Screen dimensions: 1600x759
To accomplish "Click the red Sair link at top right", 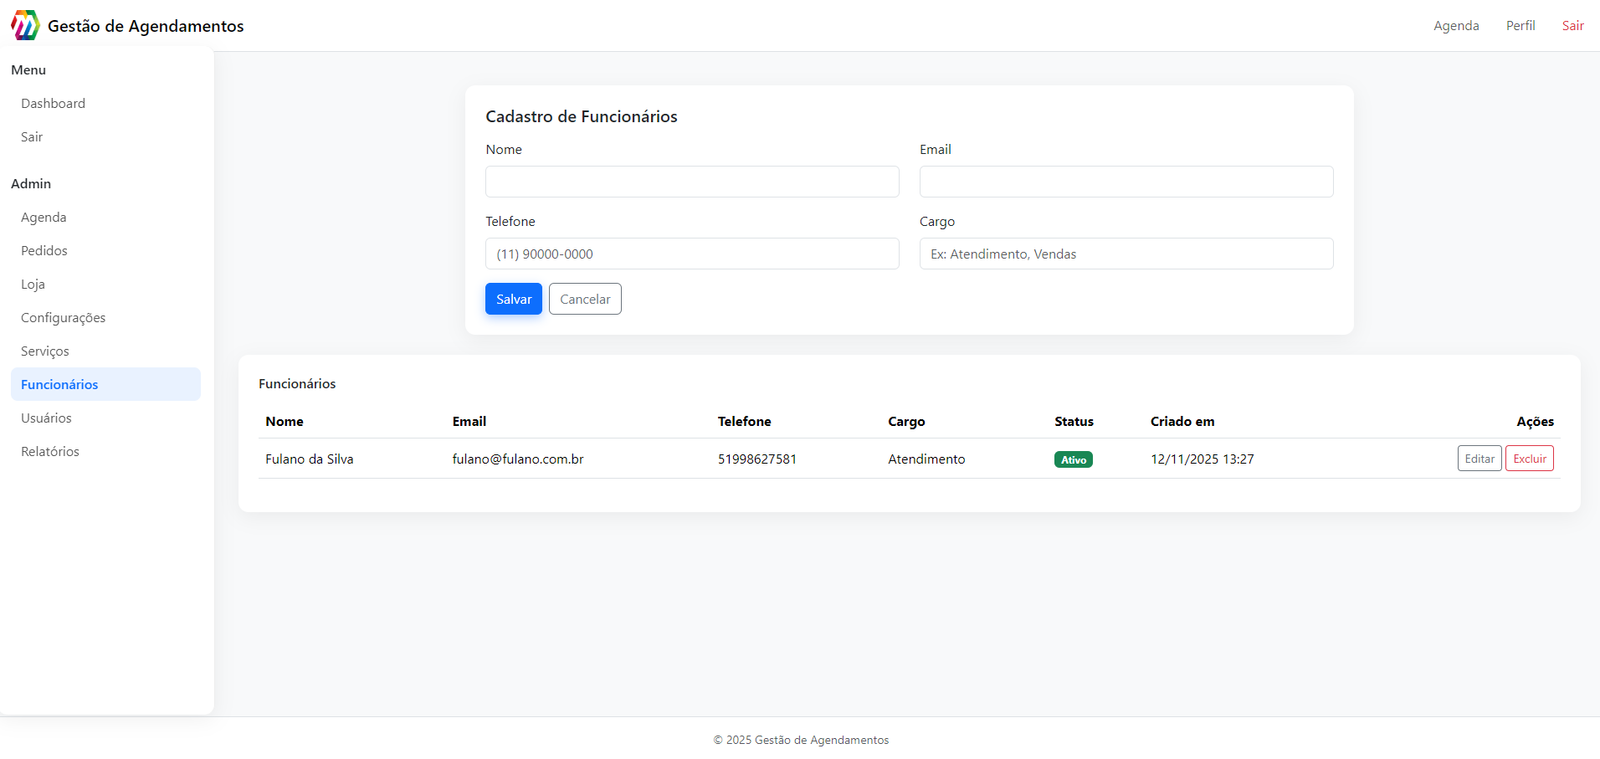I will (x=1572, y=26).
